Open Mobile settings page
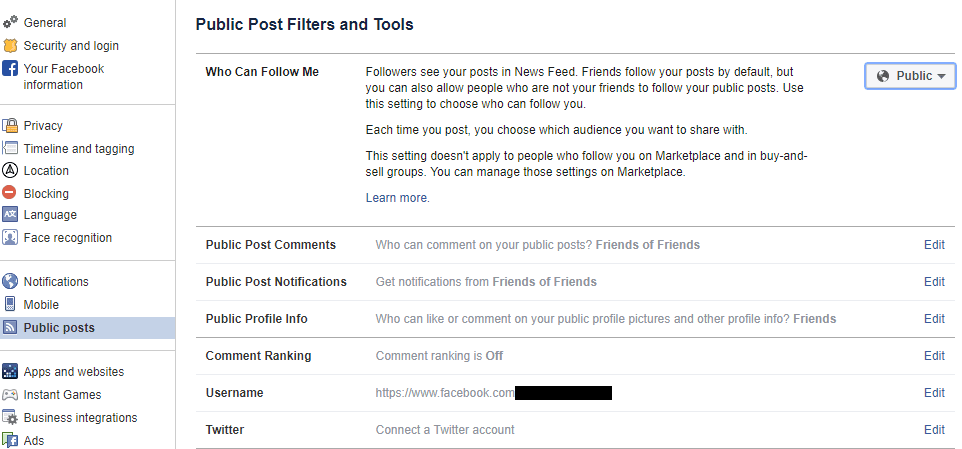This screenshot has height=449, width=962. [41, 305]
